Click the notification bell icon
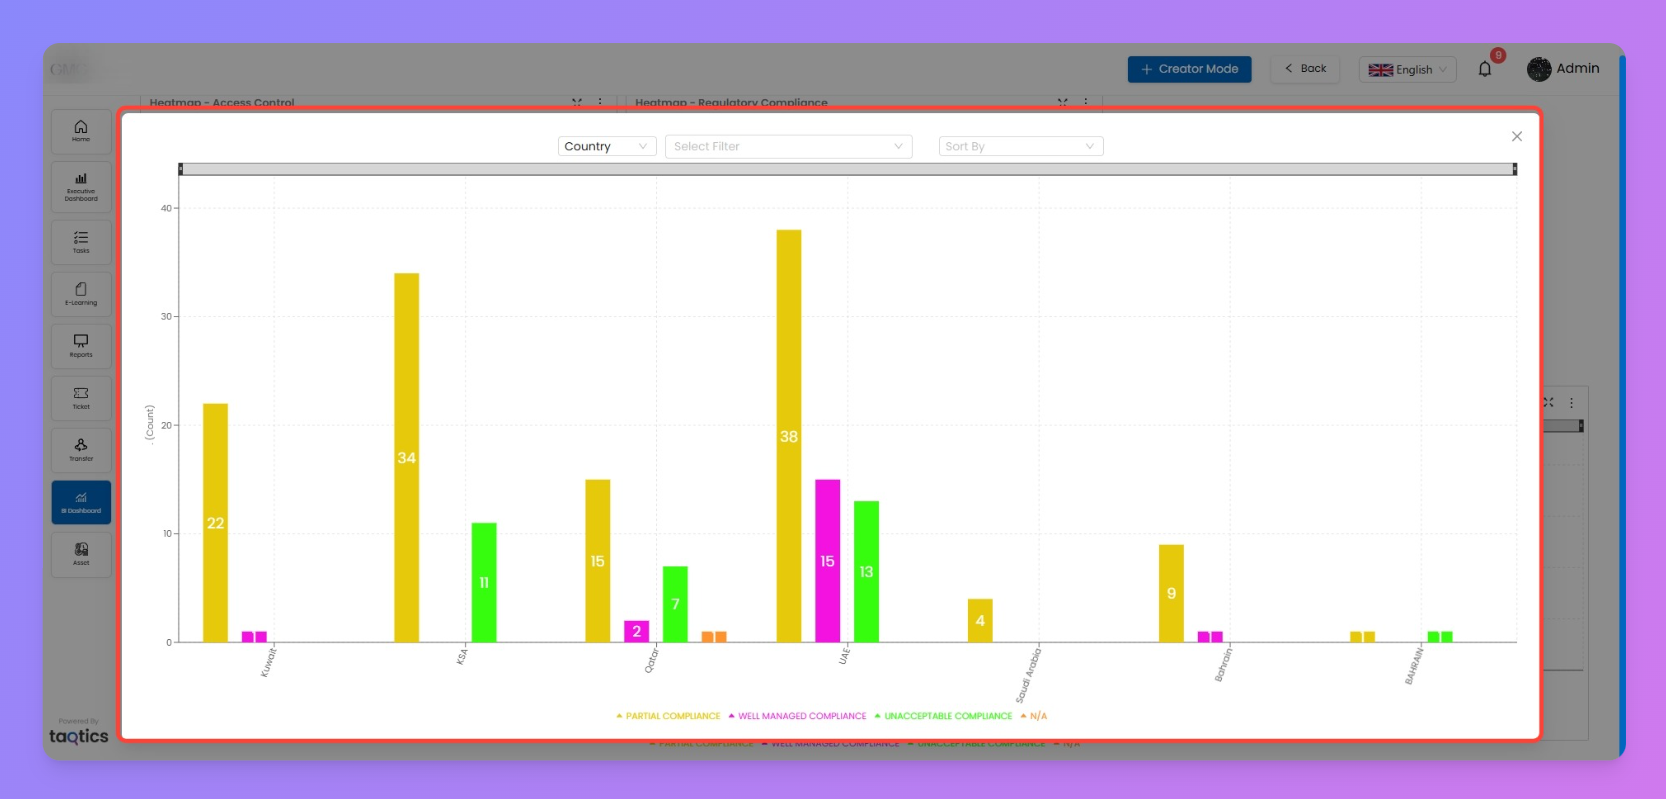This screenshot has width=1666, height=799. click(x=1485, y=69)
